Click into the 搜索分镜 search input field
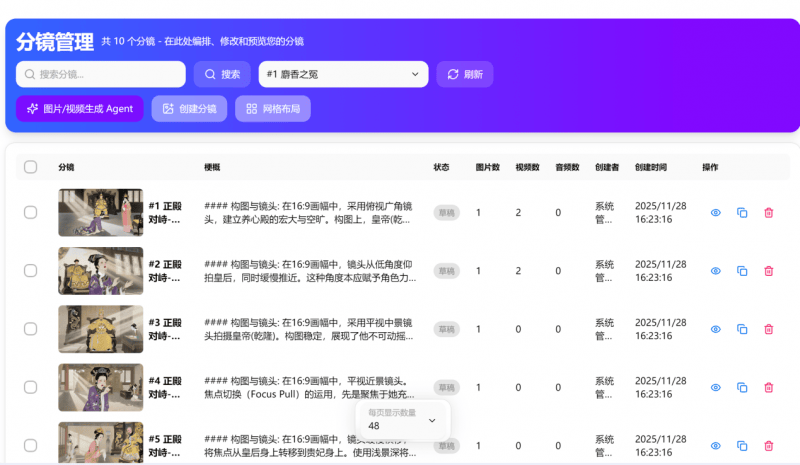 pos(105,74)
